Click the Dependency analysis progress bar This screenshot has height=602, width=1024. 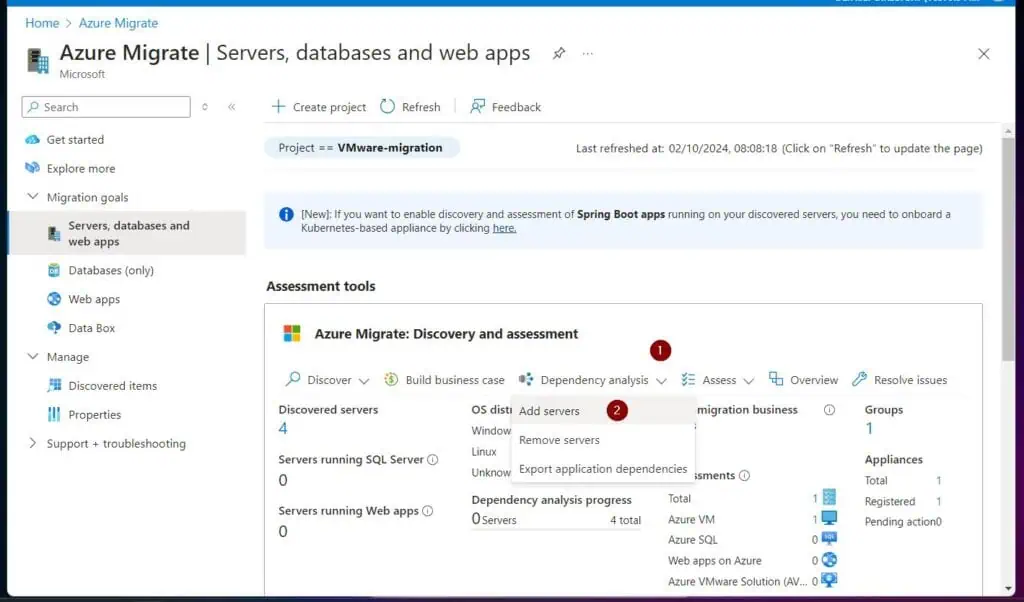pos(556,529)
